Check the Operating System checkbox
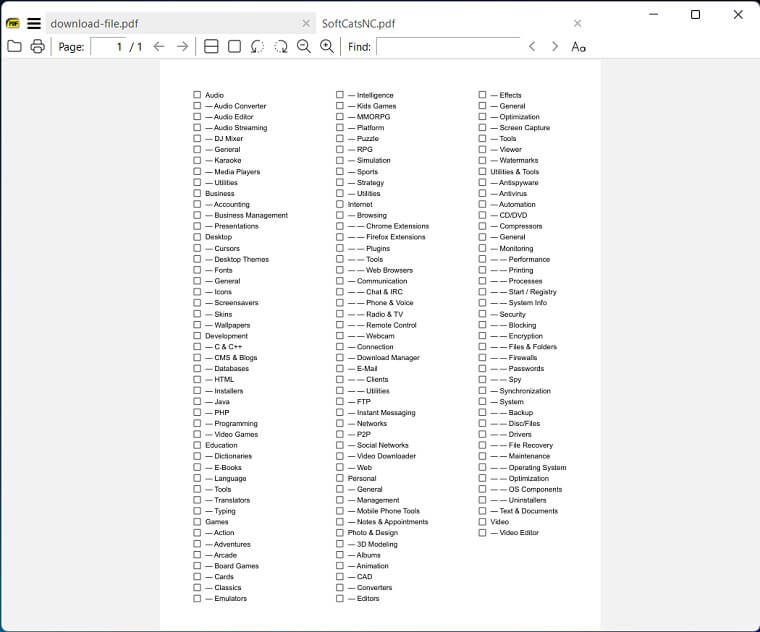The width and height of the screenshot is (760, 632). 482,467
